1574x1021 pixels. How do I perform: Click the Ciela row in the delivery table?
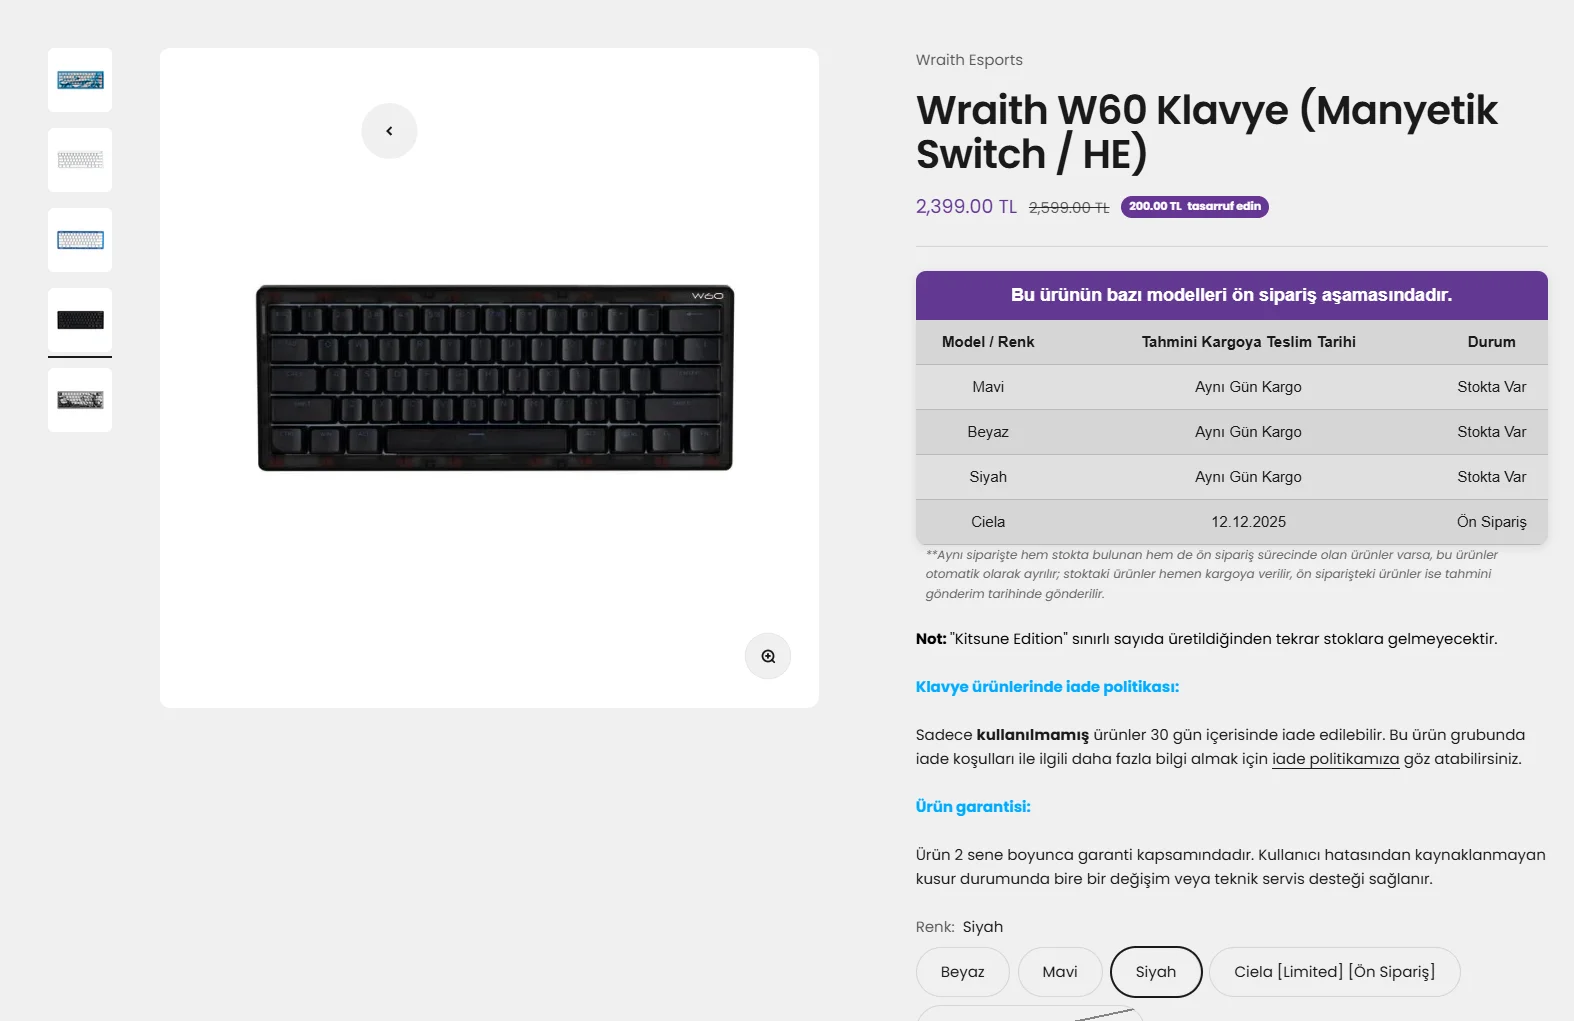[1231, 522]
